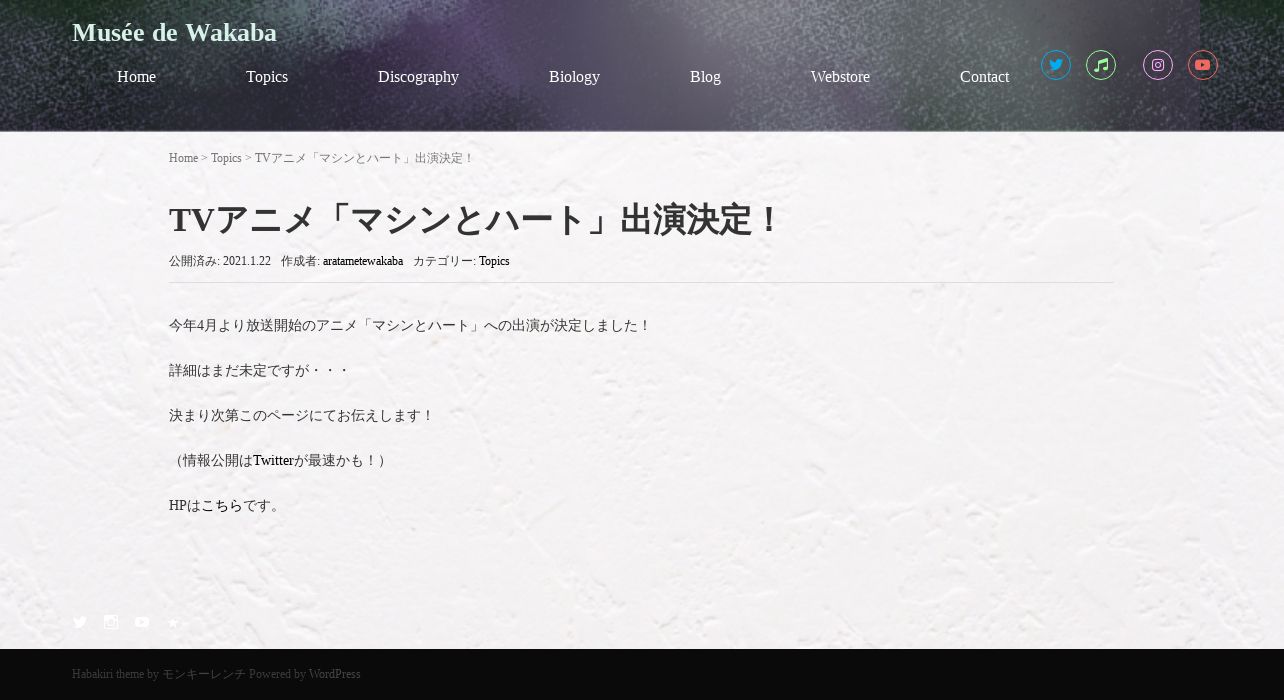Click the footer Twitter icon

[80, 622]
